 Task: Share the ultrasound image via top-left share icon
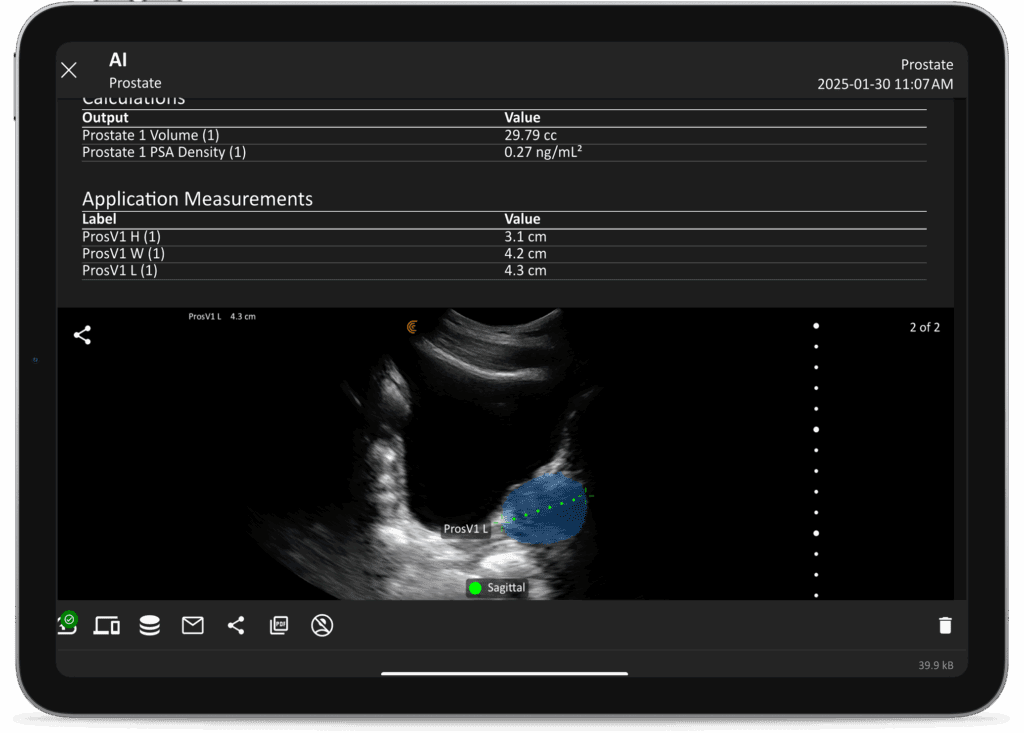[82, 336]
